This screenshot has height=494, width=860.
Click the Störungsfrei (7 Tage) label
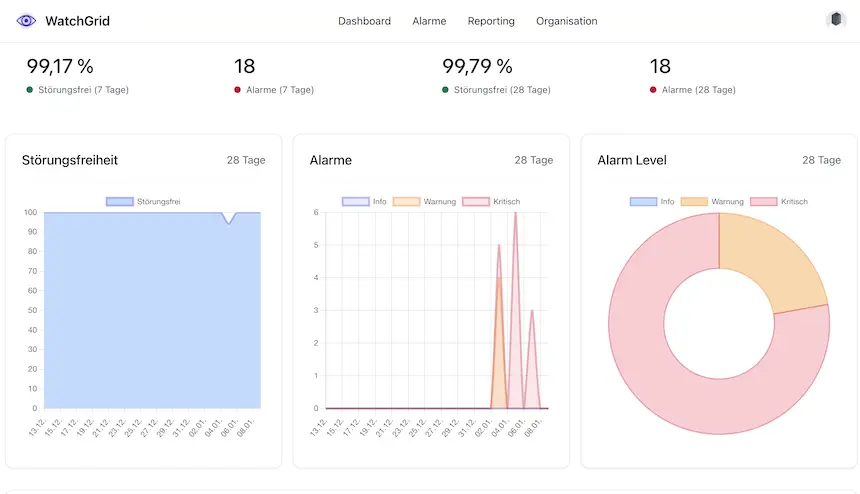click(x=83, y=90)
